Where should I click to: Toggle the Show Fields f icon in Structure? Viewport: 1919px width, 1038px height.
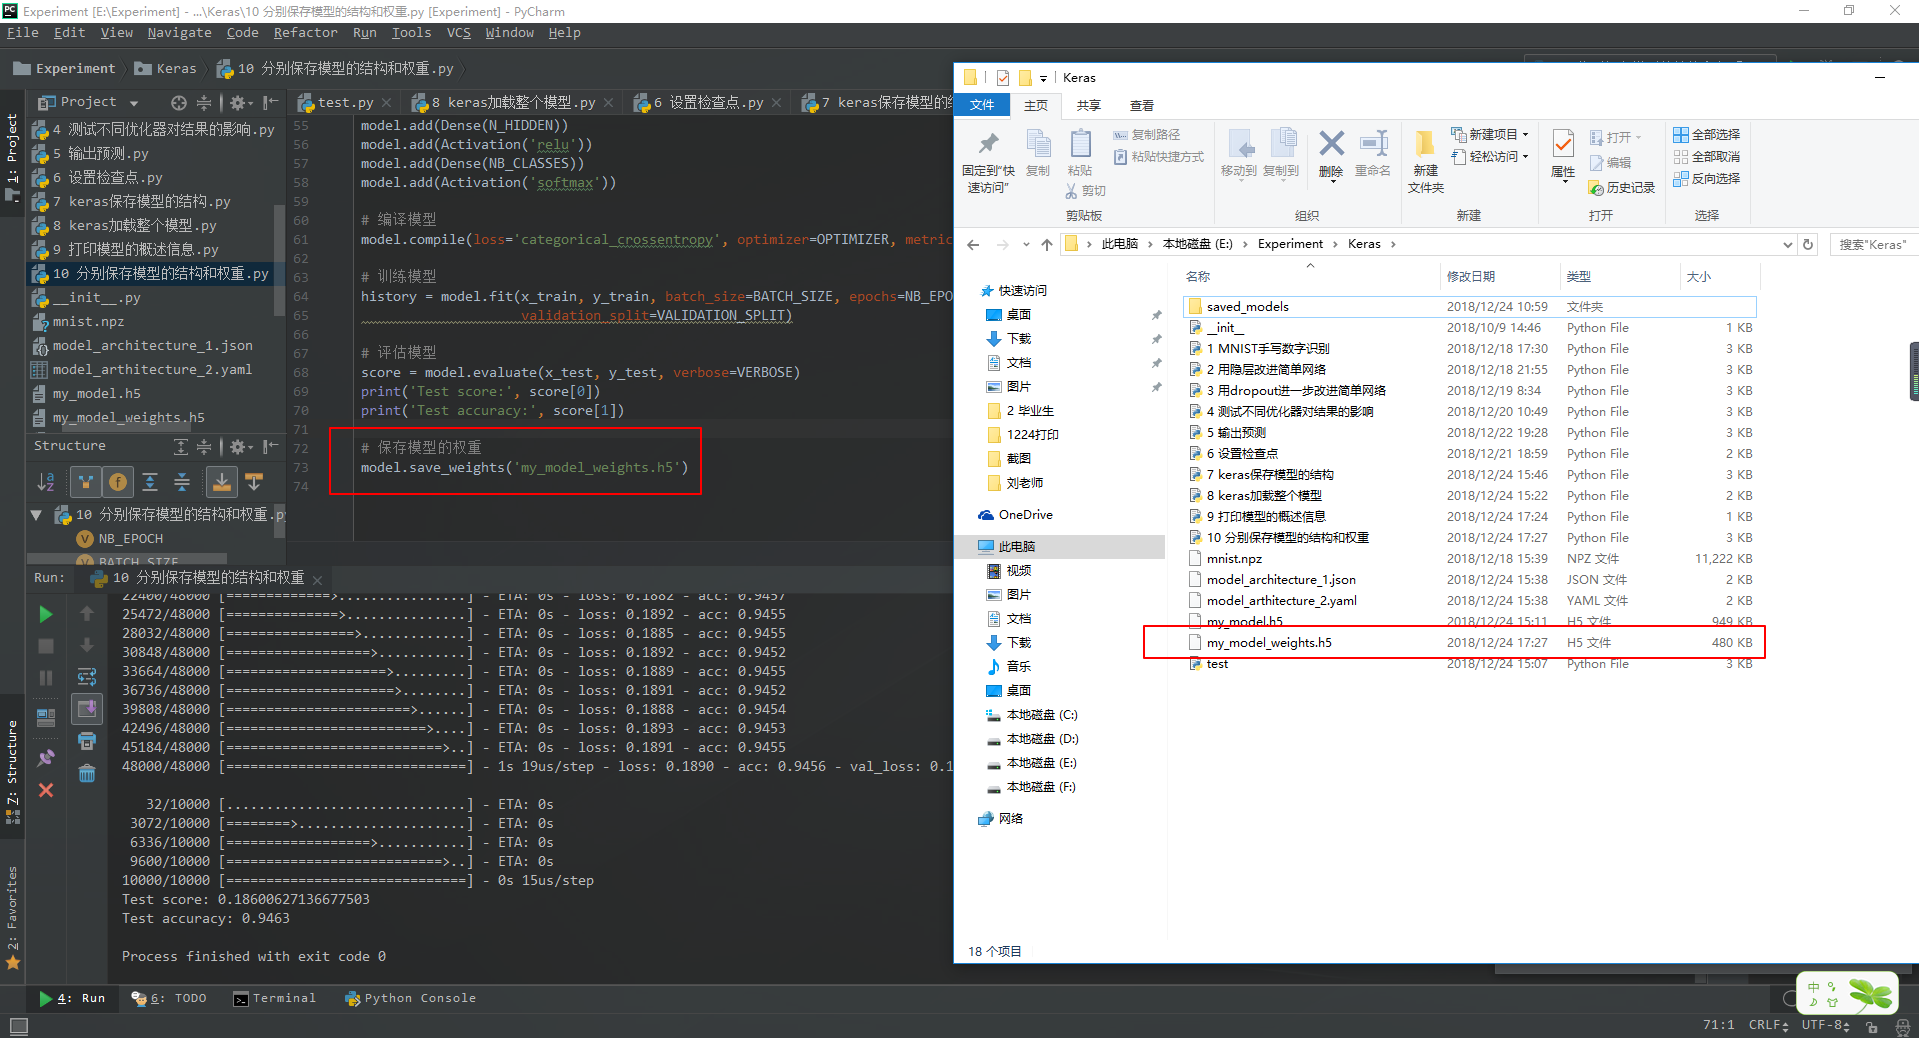pyautogui.click(x=117, y=482)
